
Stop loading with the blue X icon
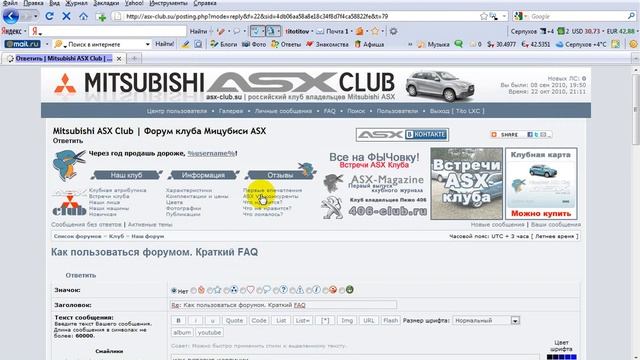66,16
